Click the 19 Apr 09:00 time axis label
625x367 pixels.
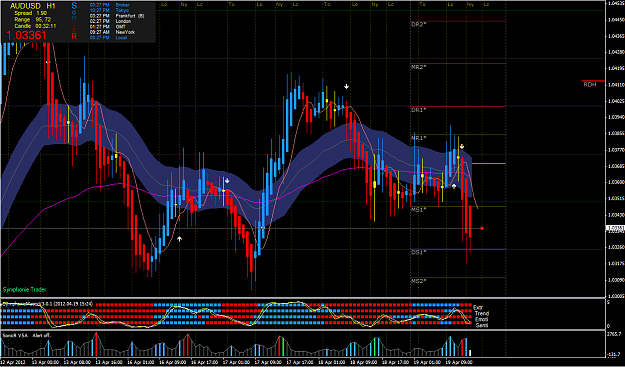point(459,363)
